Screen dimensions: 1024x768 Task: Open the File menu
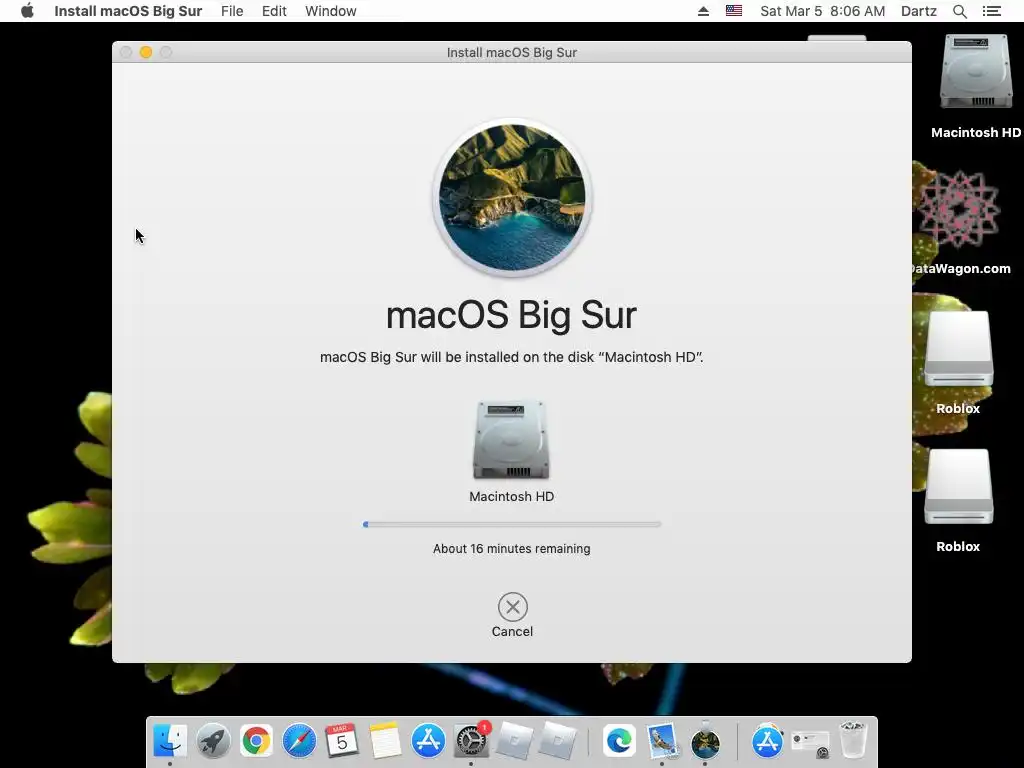click(232, 11)
